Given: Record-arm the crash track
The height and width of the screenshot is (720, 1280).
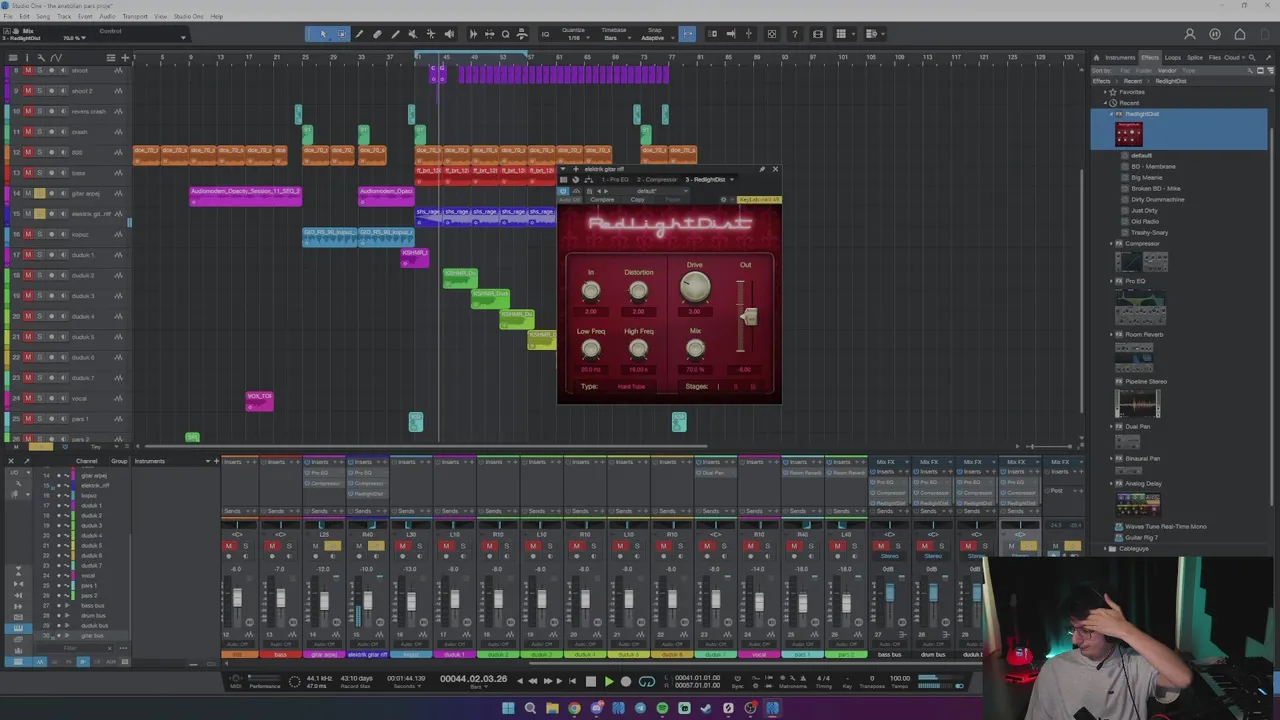Looking at the screenshot, I should [52, 132].
